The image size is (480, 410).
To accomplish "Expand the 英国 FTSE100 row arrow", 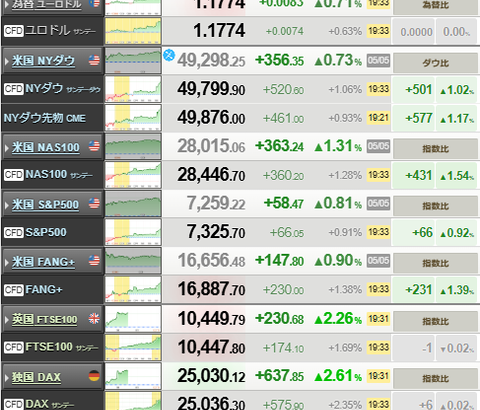I will point(7,320).
